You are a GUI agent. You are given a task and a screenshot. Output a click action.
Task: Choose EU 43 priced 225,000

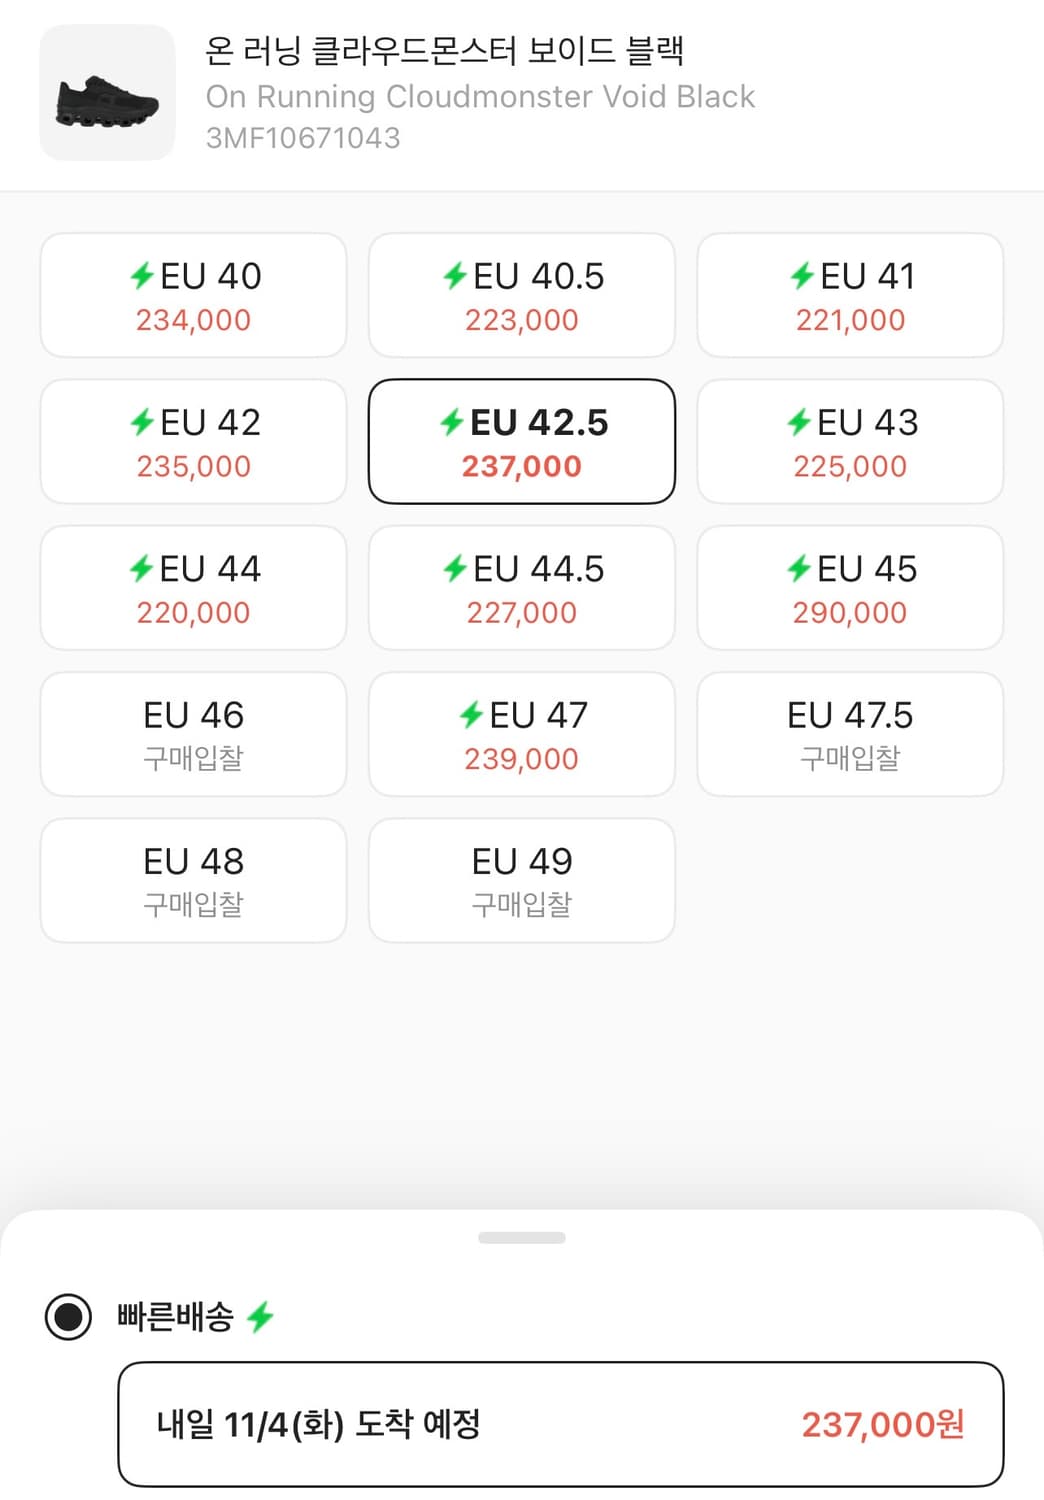pyautogui.click(x=850, y=442)
